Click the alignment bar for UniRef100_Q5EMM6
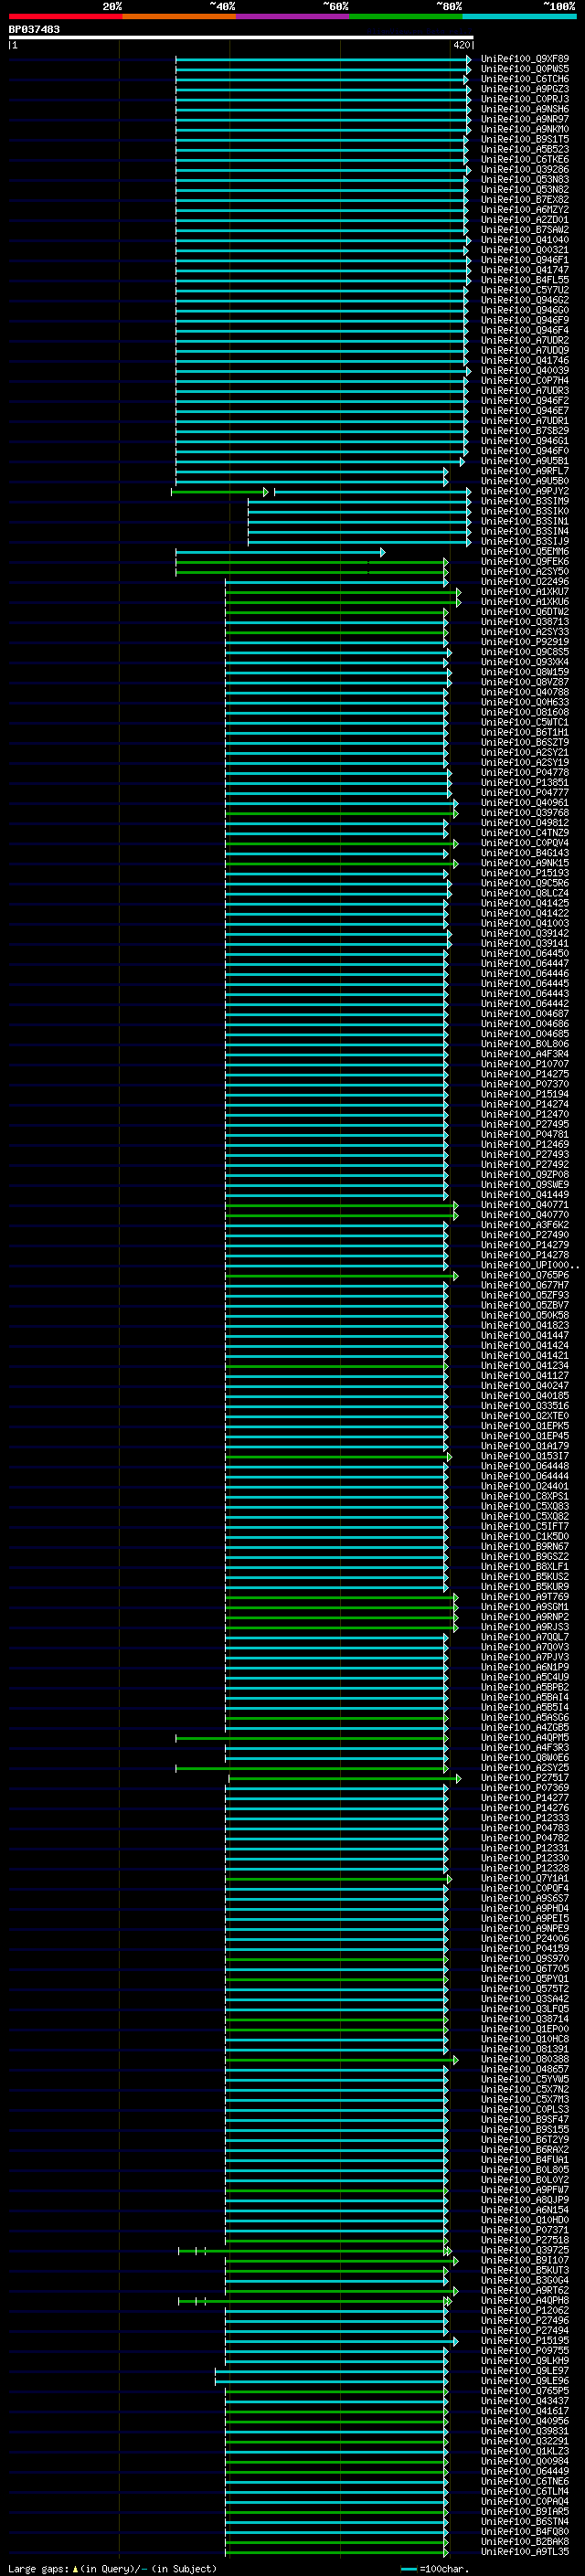Image resolution: width=585 pixels, height=2576 pixels. pyautogui.click(x=280, y=552)
